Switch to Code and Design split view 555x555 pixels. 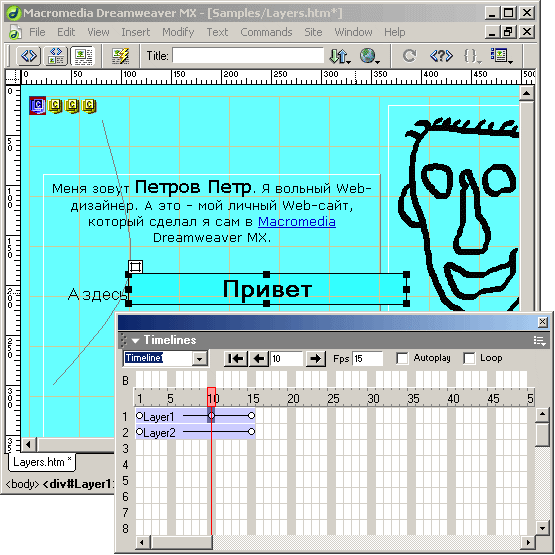[x=56, y=56]
